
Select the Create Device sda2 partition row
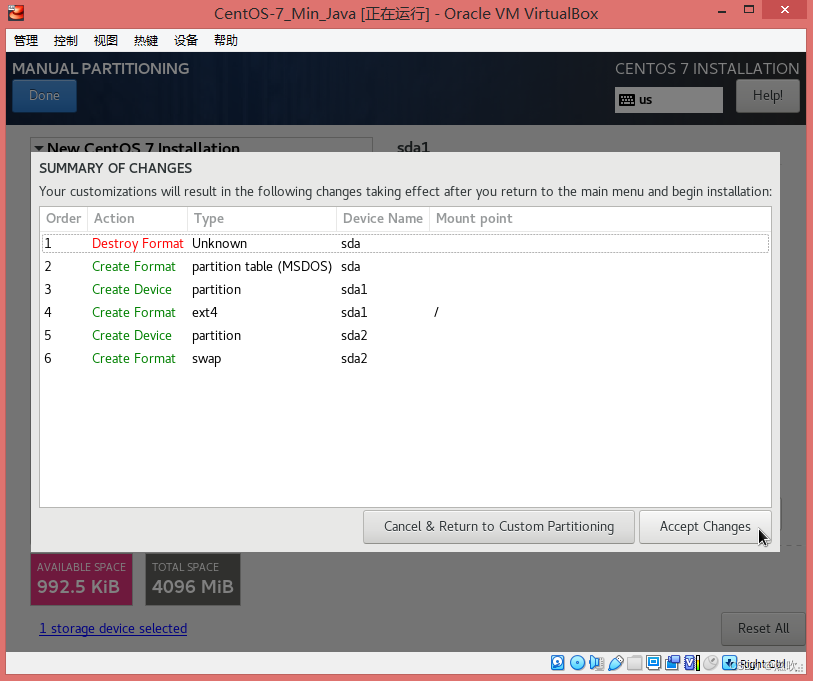pyautogui.click(x=405, y=336)
